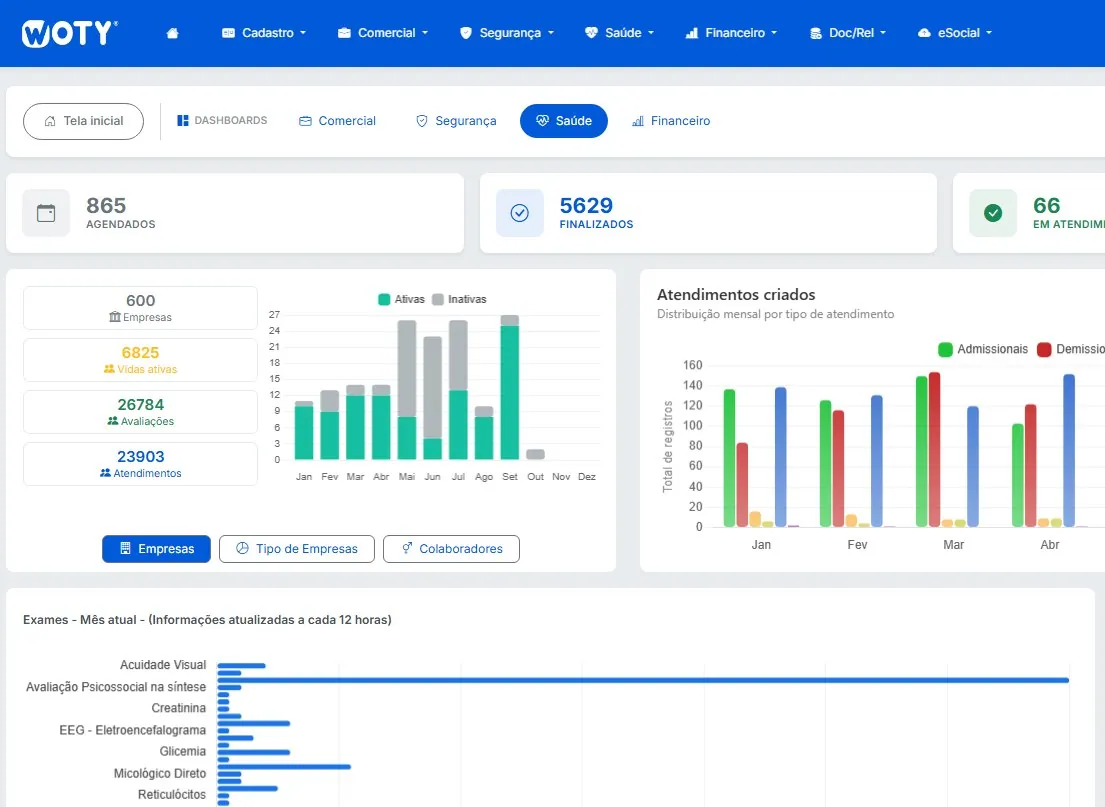Screen dimensions: 1105x807
Task: Toggle the Admissionais legend series
Action: tap(983, 350)
